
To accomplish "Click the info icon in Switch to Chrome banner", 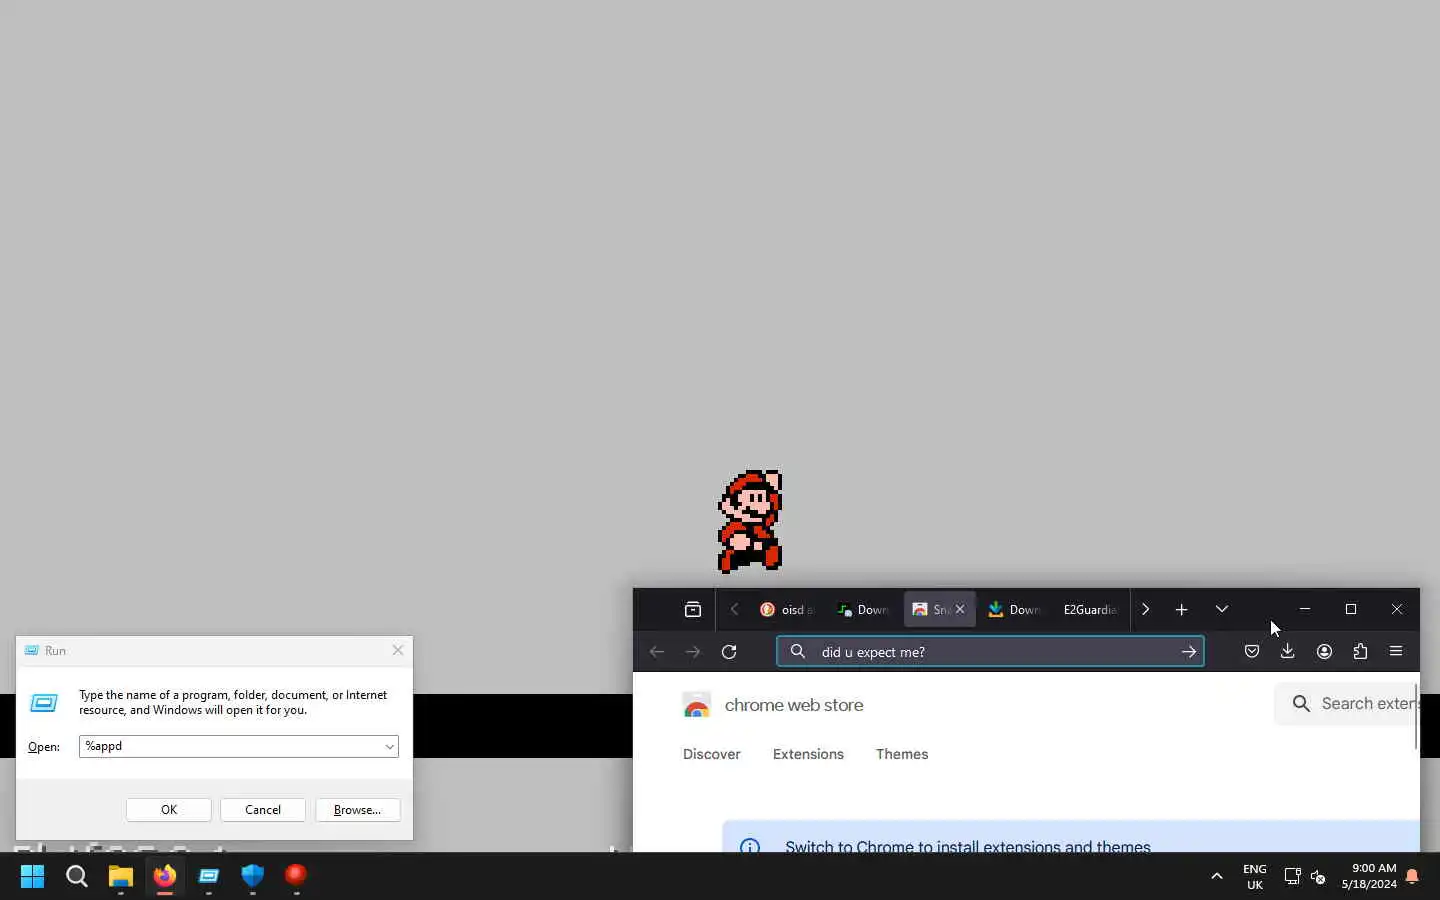I will [x=750, y=846].
